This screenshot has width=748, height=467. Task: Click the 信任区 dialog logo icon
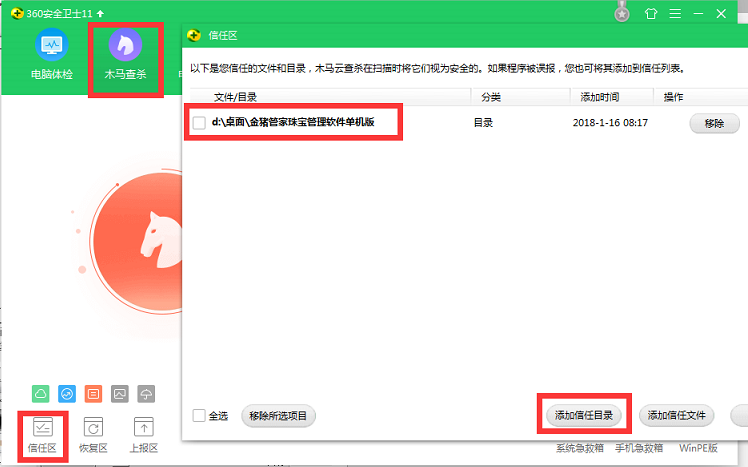click(x=194, y=35)
